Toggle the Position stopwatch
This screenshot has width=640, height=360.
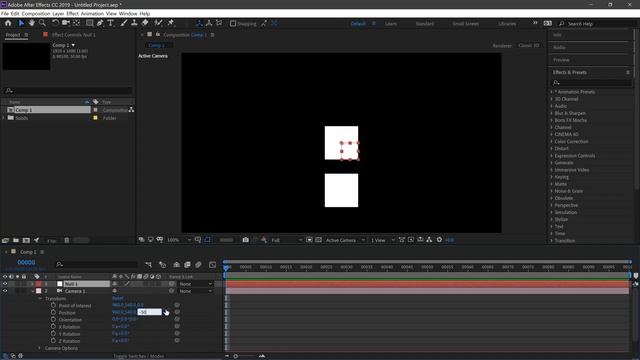[53, 312]
